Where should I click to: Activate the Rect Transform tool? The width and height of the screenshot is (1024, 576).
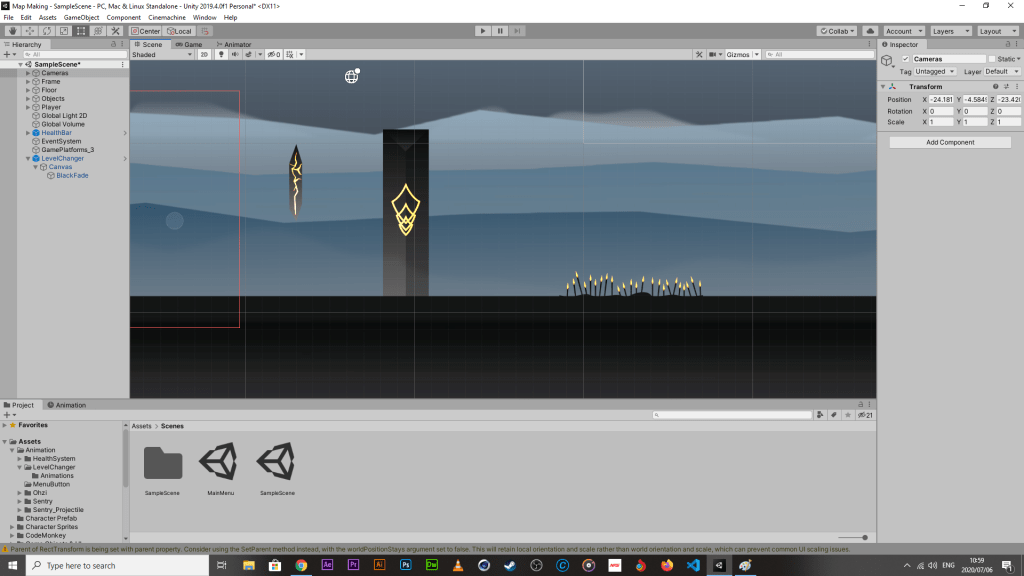pyautogui.click(x=80, y=31)
